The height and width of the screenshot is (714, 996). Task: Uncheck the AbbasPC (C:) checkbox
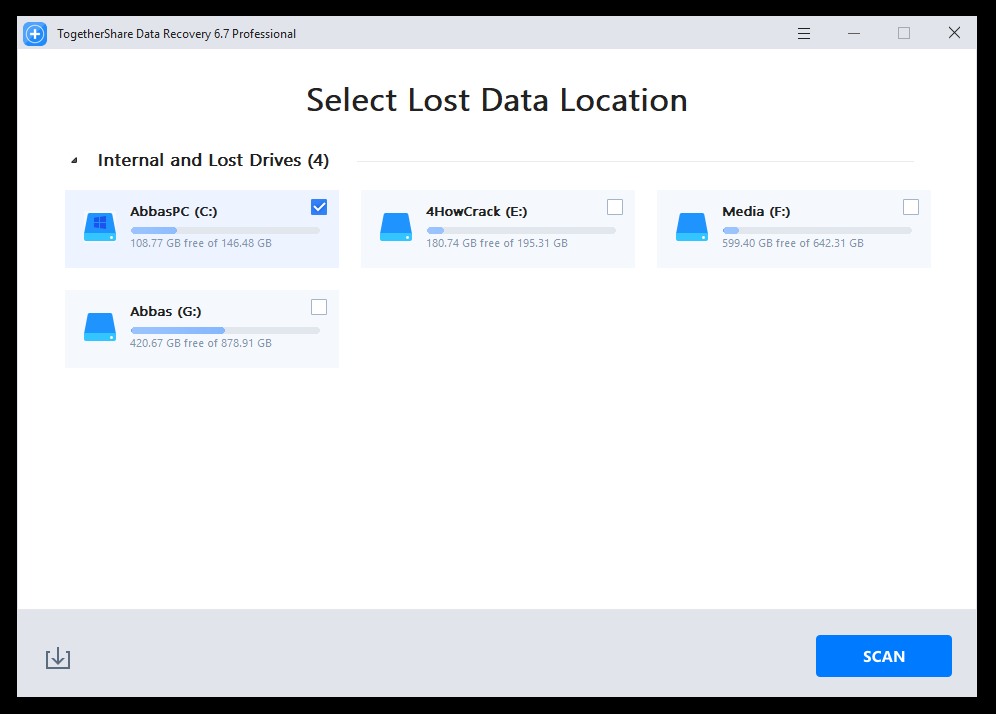tap(319, 207)
